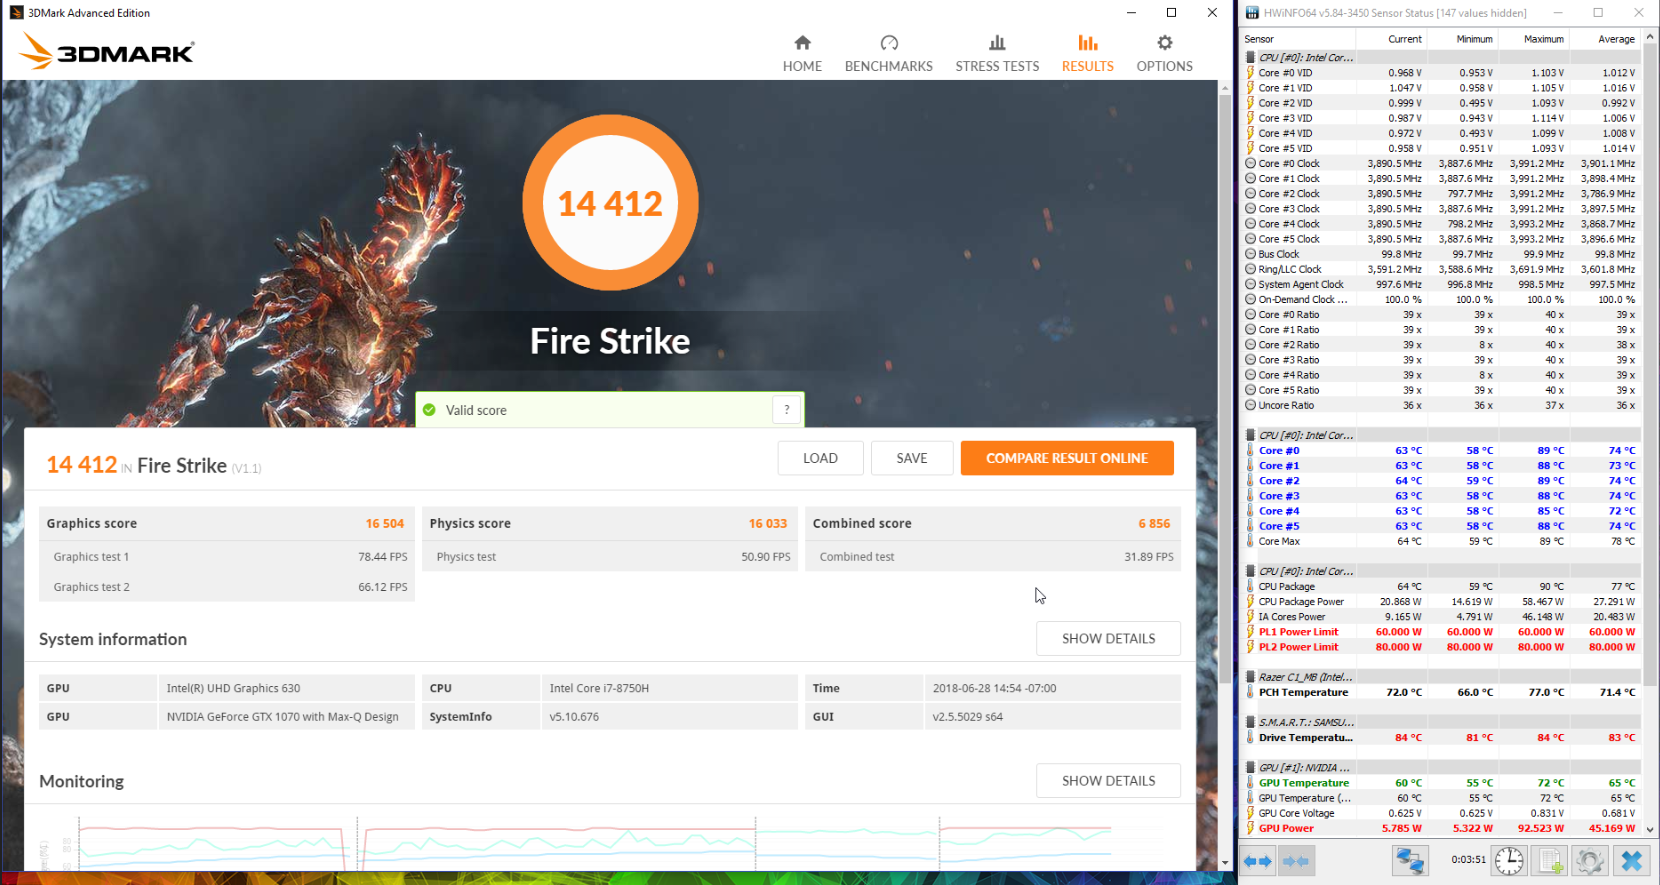Click the 3DMark scrollbar up arrow
Screen dimensions: 1660x885
[x=1225, y=88]
